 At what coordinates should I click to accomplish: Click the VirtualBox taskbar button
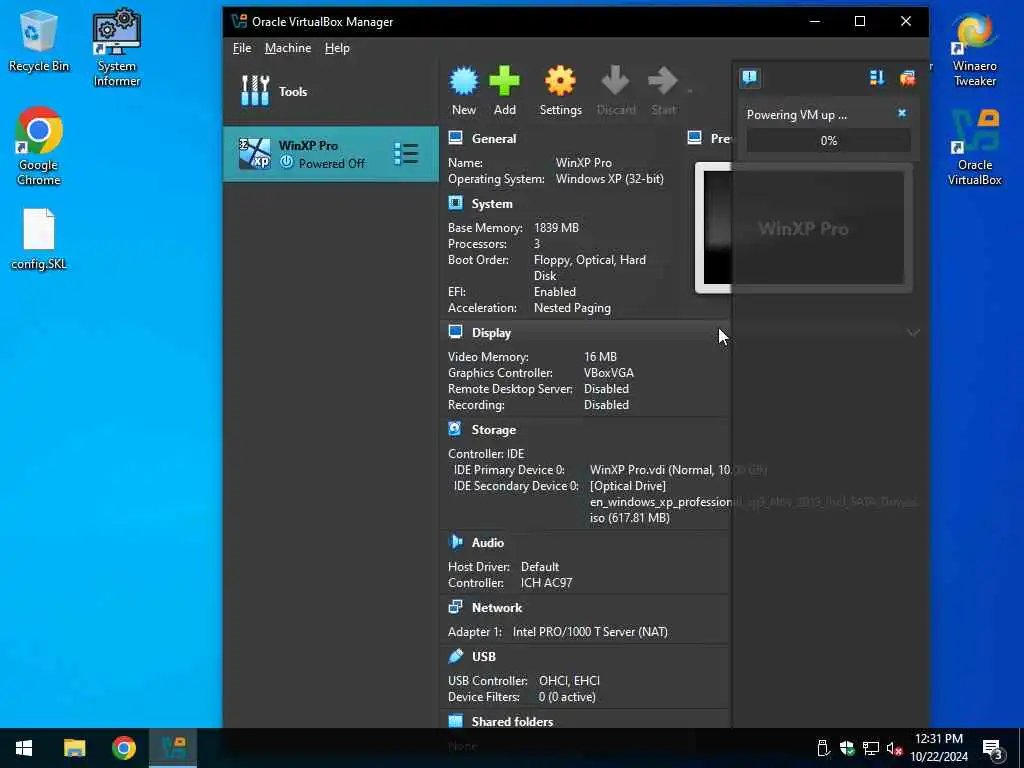click(173, 748)
